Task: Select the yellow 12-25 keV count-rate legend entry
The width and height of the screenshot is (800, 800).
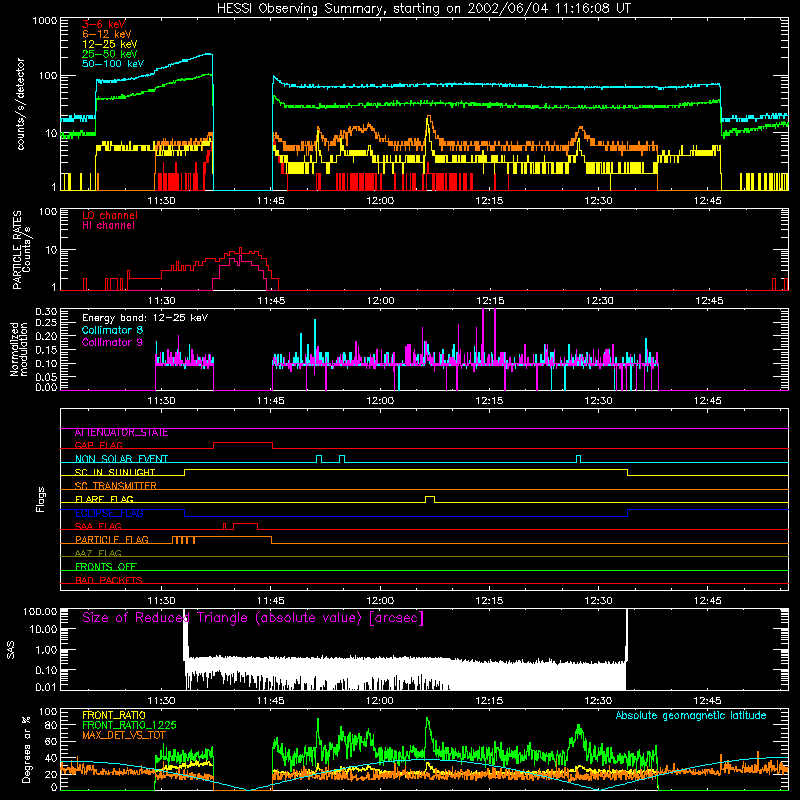Action: pos(110,44)
